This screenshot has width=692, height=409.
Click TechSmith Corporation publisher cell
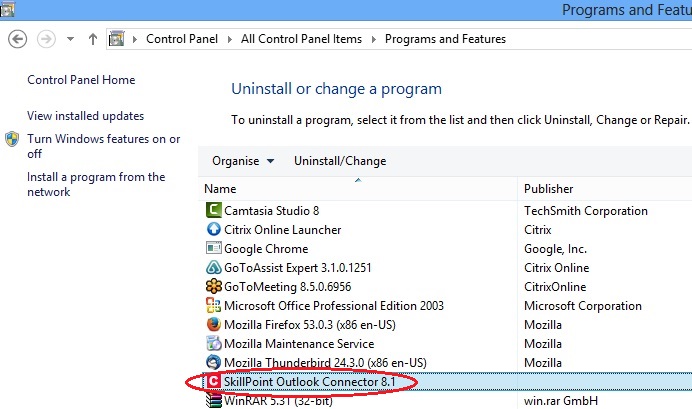tap(586, 211)
